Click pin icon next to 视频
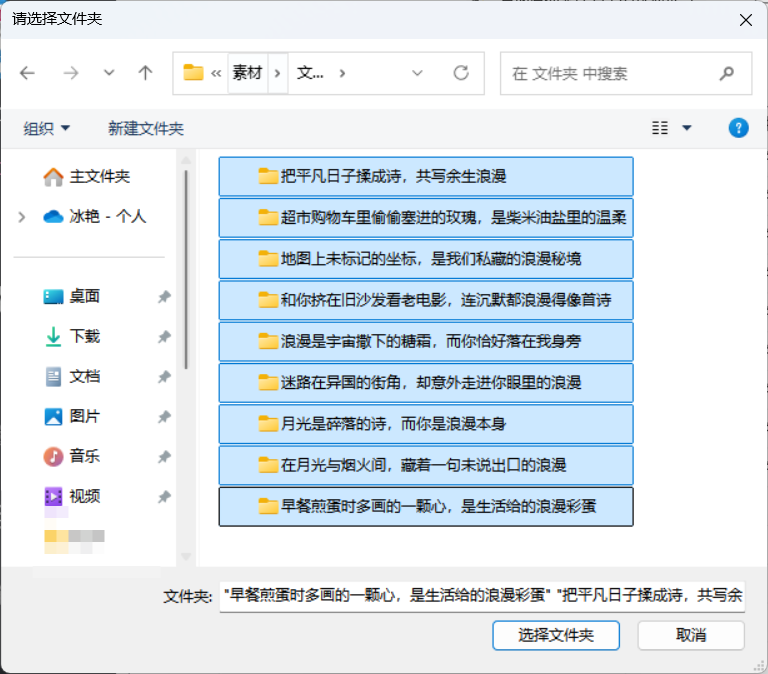Screen dimensions: 768x674 (165, 497)
